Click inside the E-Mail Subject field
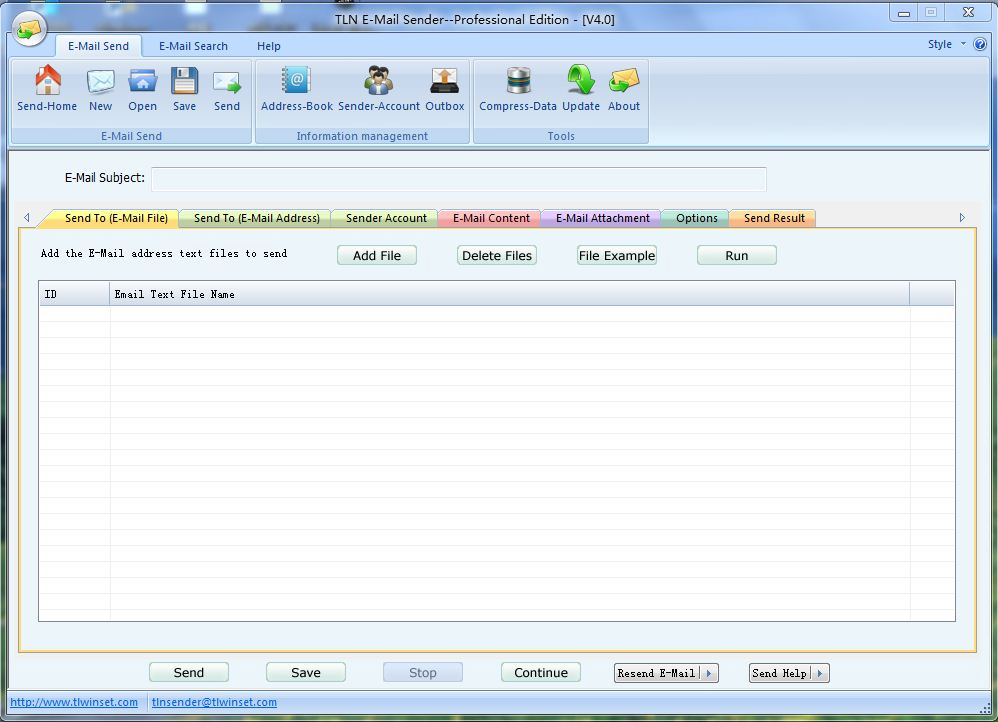Image resolution: width=998 pixels, height=722 pixels. click(458, 179)
